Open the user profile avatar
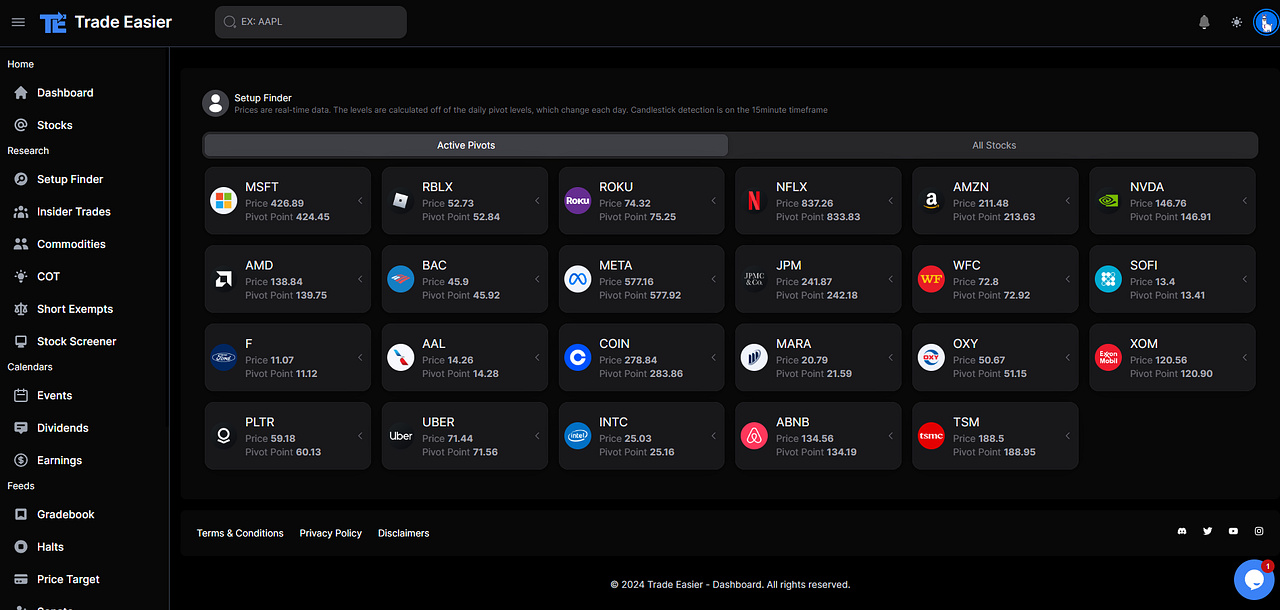The width and height of the screenshot is (1280, 610). [x=1266, y=22]
